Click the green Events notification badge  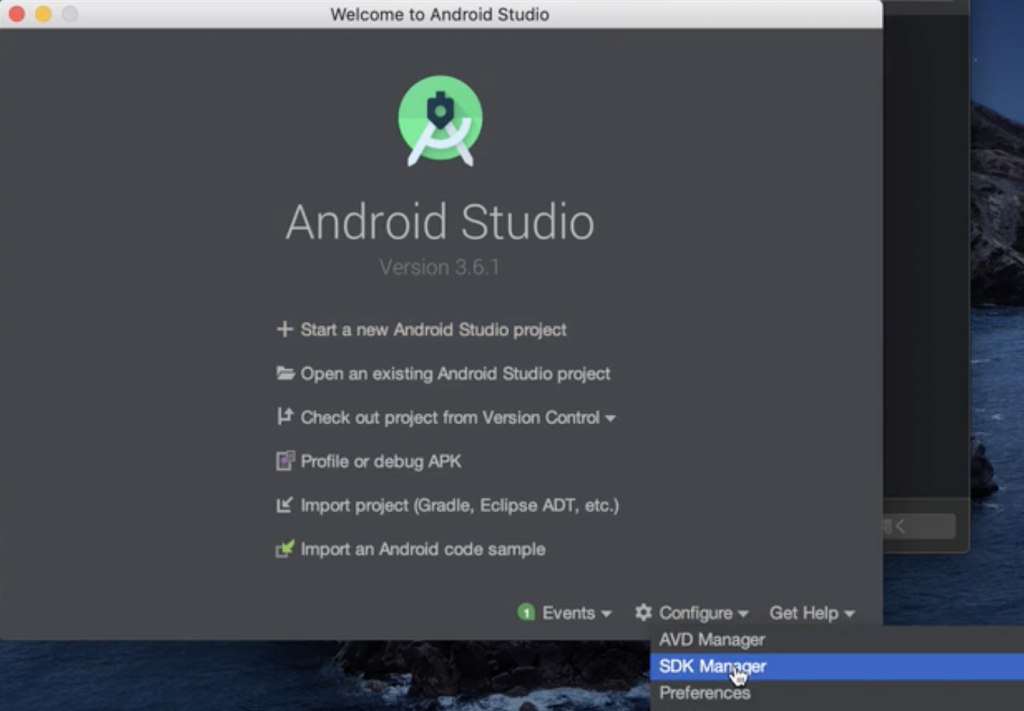click(x=526, y=612)
